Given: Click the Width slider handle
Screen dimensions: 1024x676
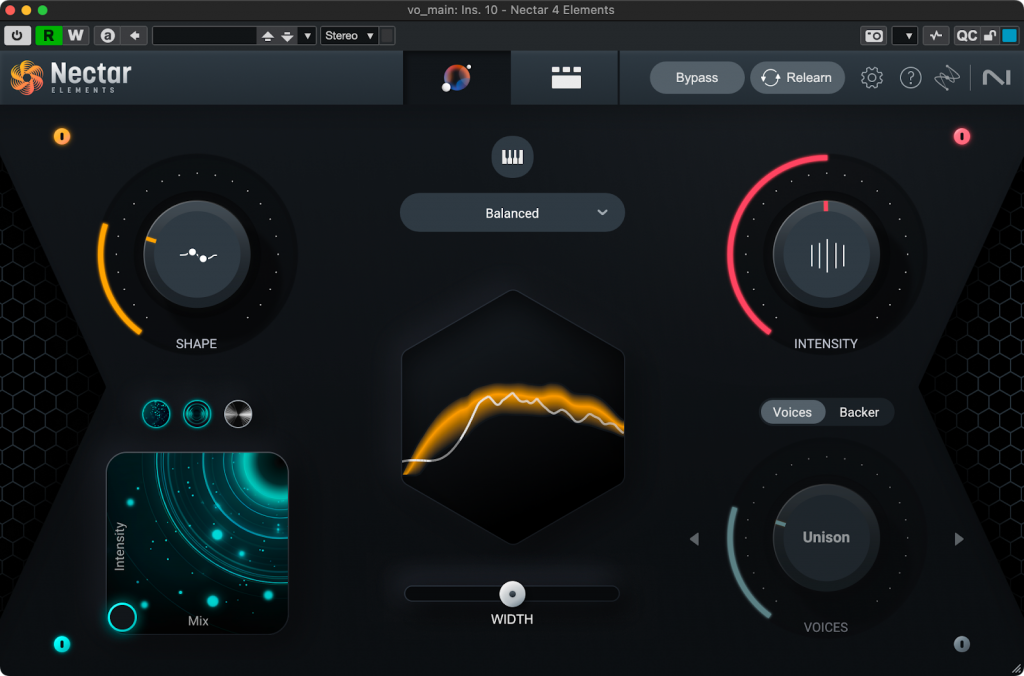Looking at the screenshot, I should pyautogui.click(x=512, y=593).
